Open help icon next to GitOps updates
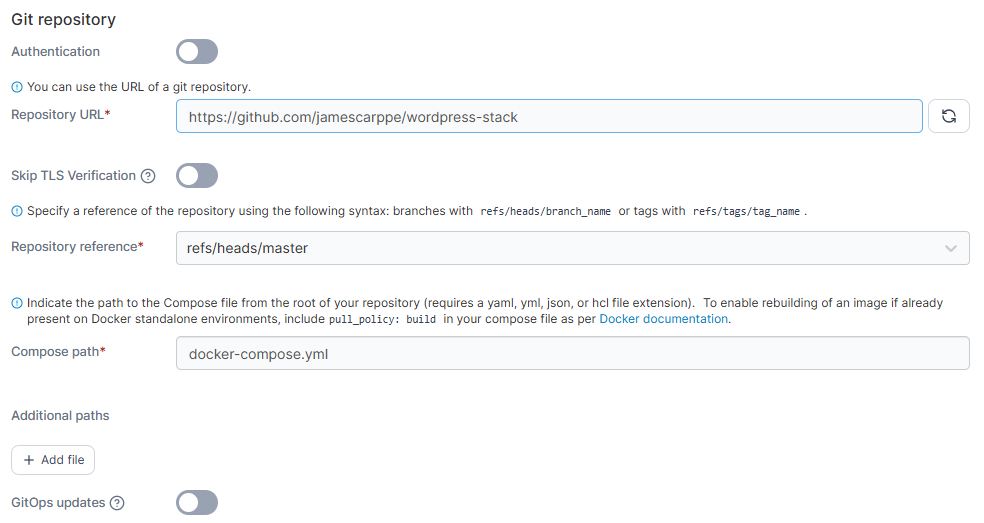The image size is (984, 523). (117, 503)
